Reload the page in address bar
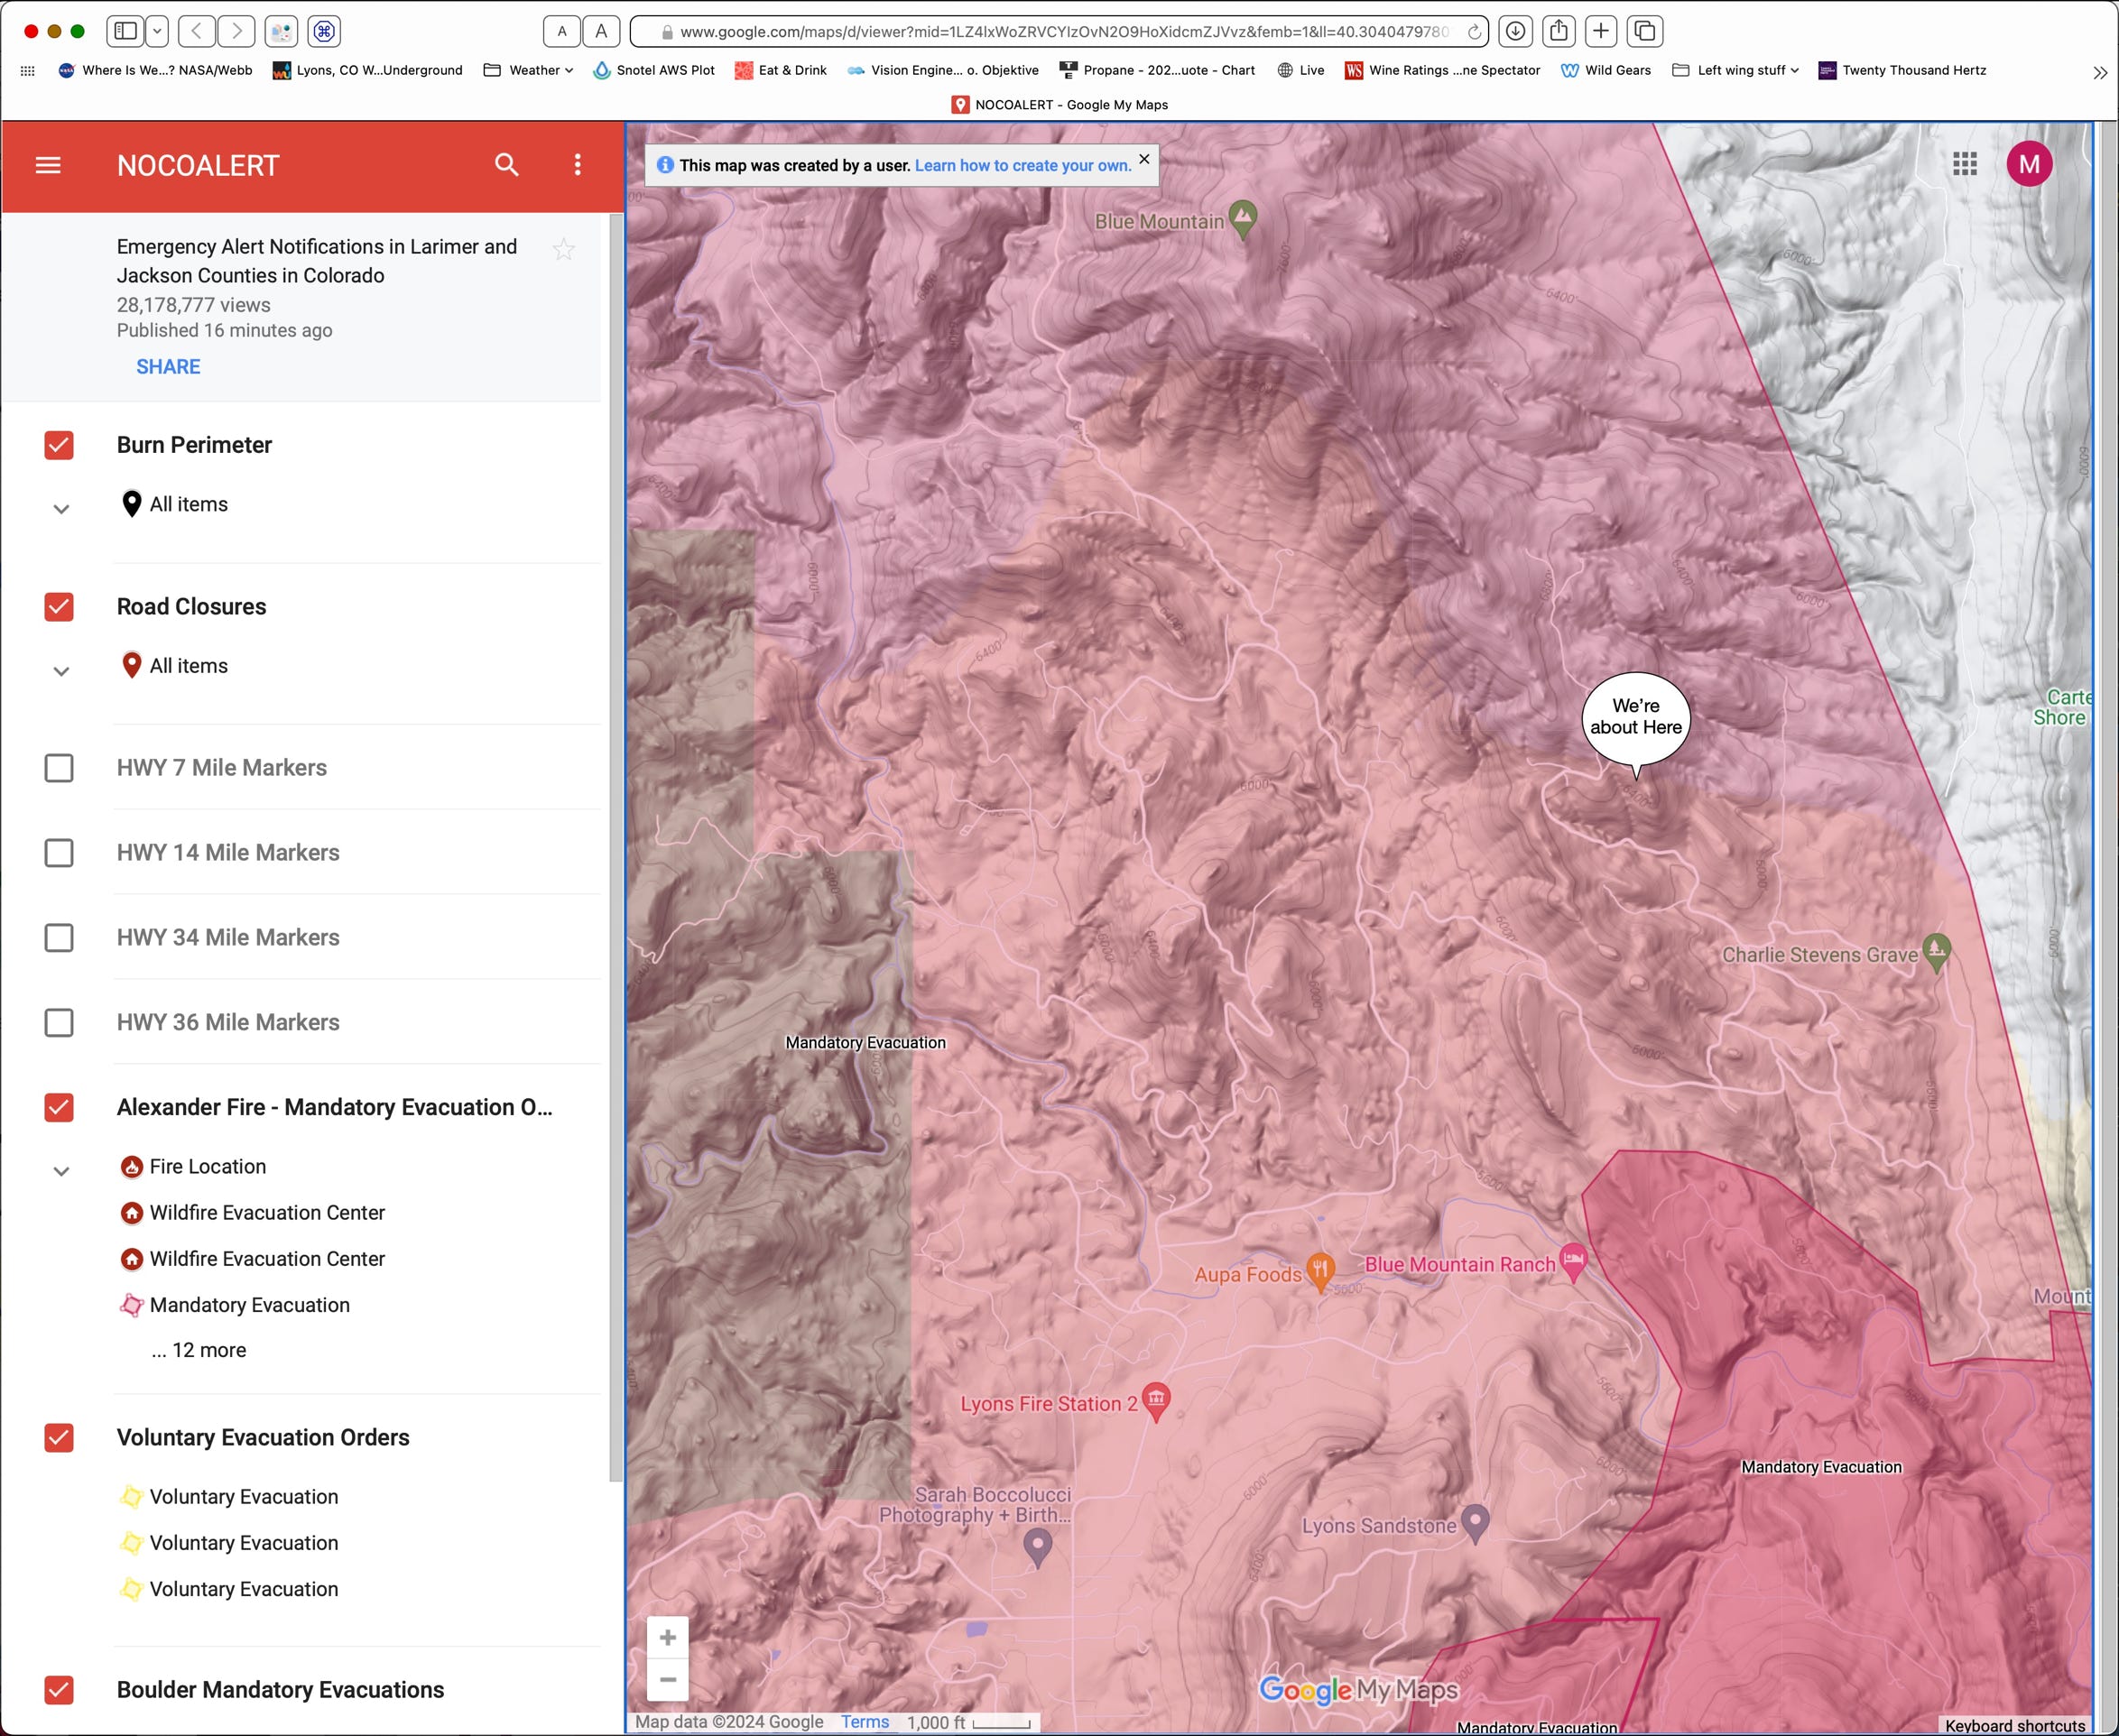 (1474, 32)
